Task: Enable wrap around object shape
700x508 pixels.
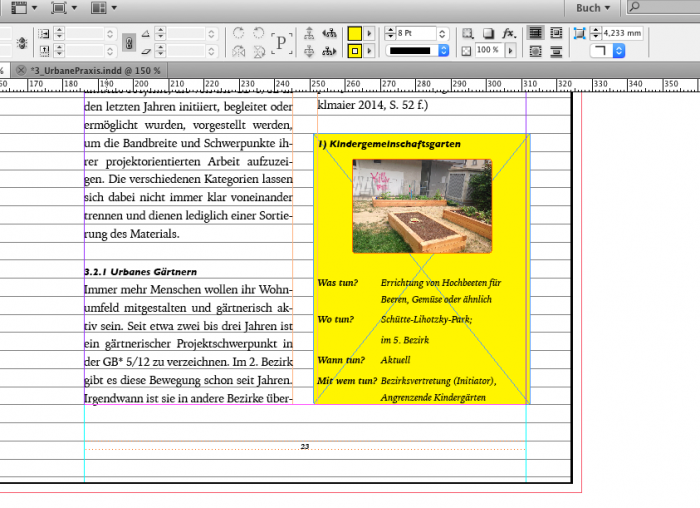Action: pos(535,51)
